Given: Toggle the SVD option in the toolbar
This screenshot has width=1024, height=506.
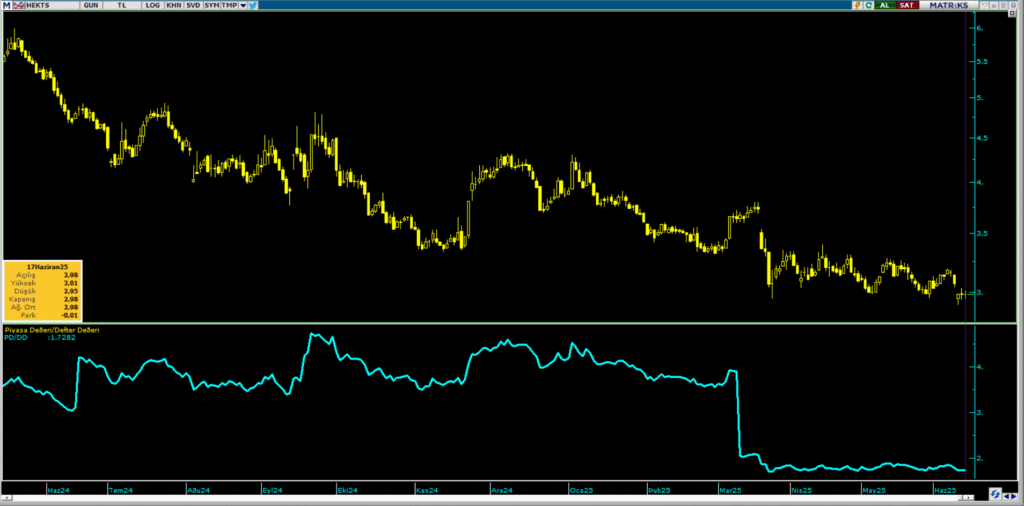Looking at the screenshot, I should coord(193,5).
